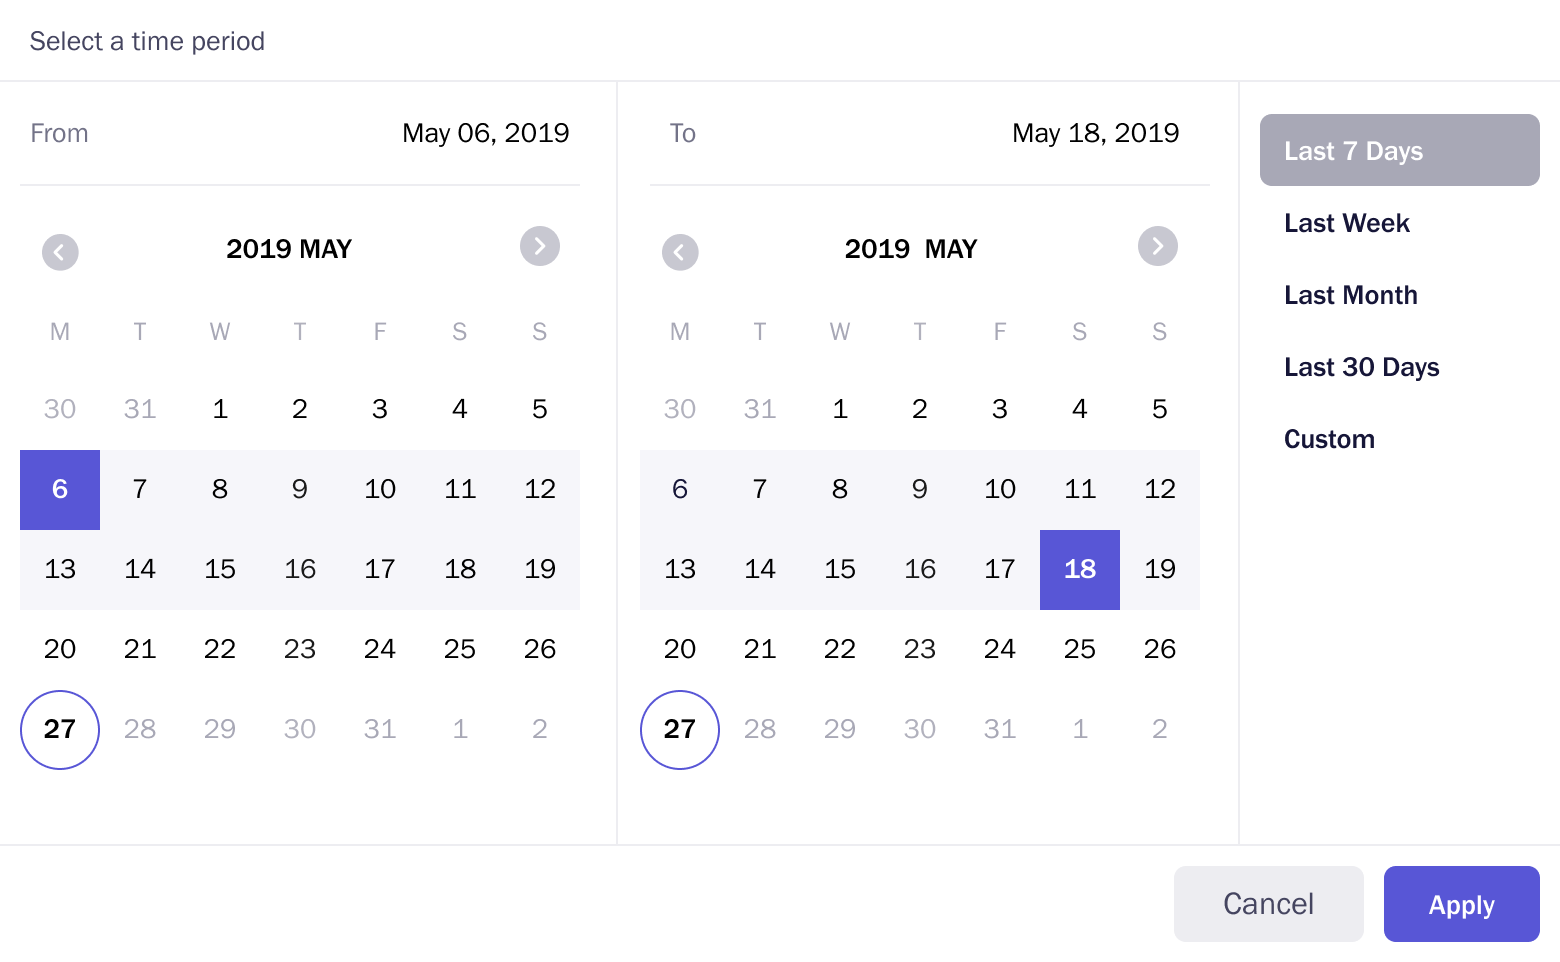Screen dimensions: 1560x962
Task: Go to next month in To calendar
Action: point(1158,246)
